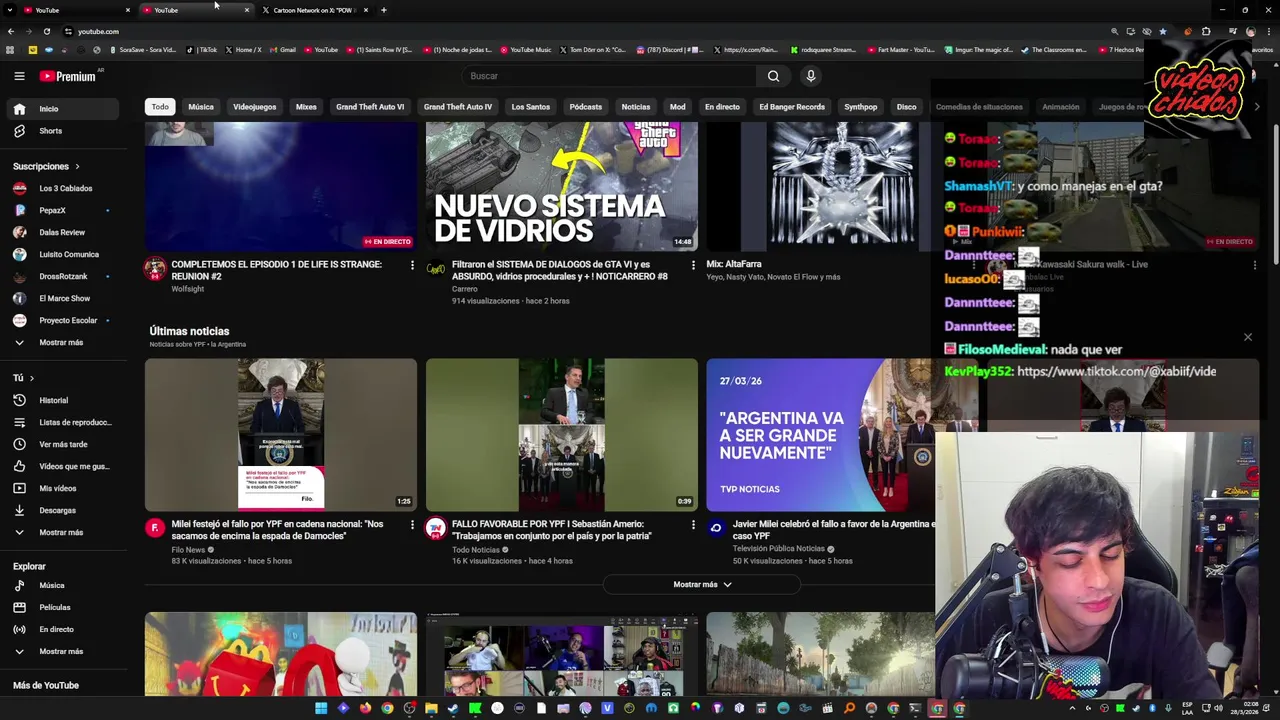The width and height of the screenshot is (1280, 720).
Task: Select Grand Theft Auto IV chip
Action: pos(458,107)
